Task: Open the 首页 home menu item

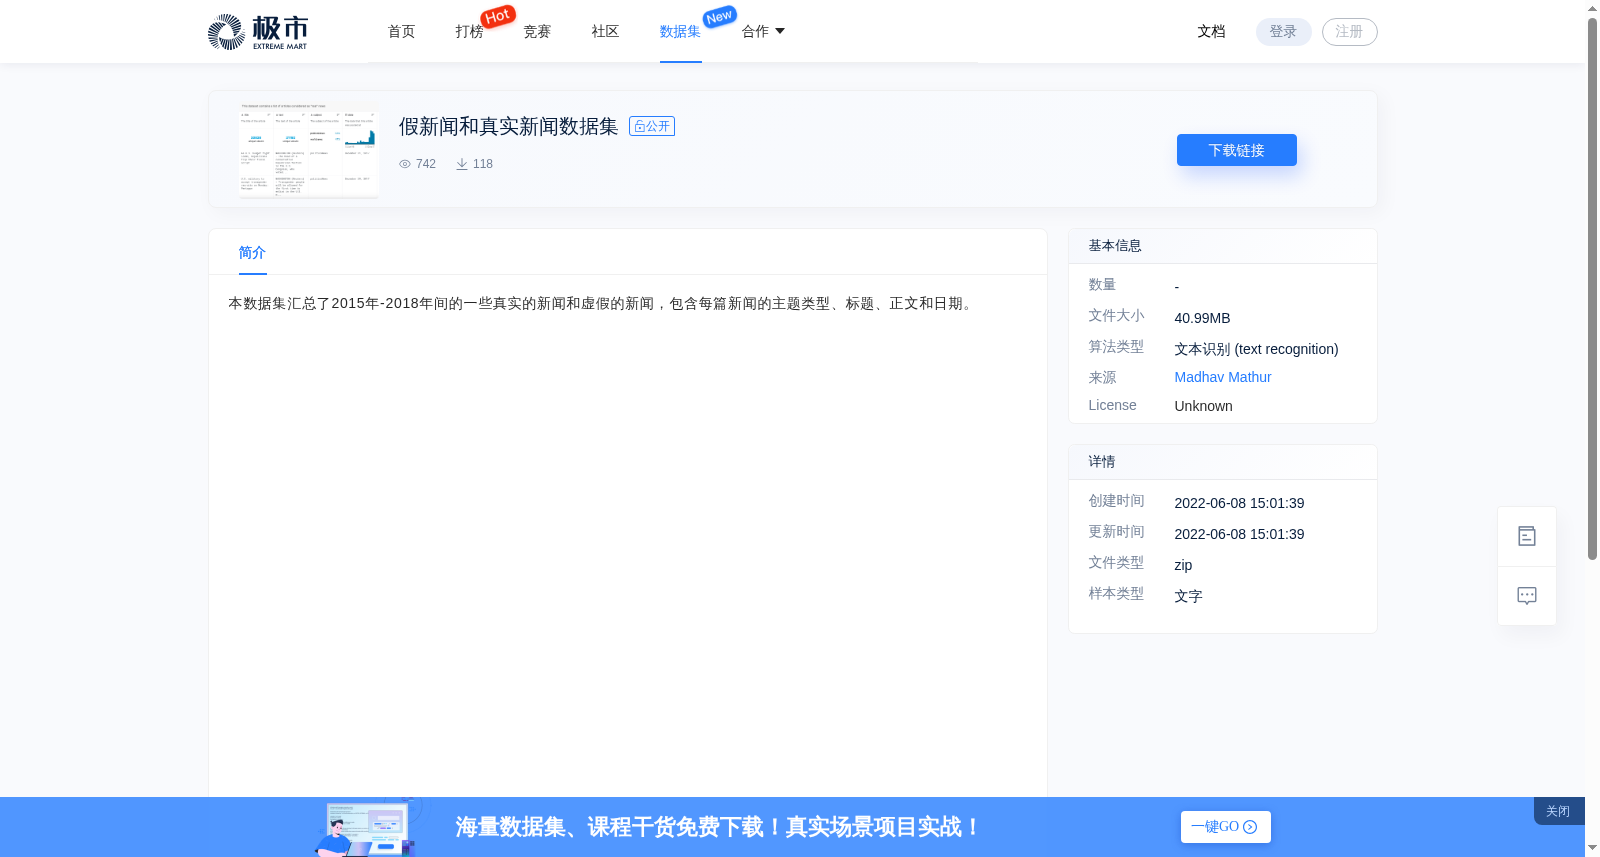Action: pyautogui.click(x=401, y=32)
